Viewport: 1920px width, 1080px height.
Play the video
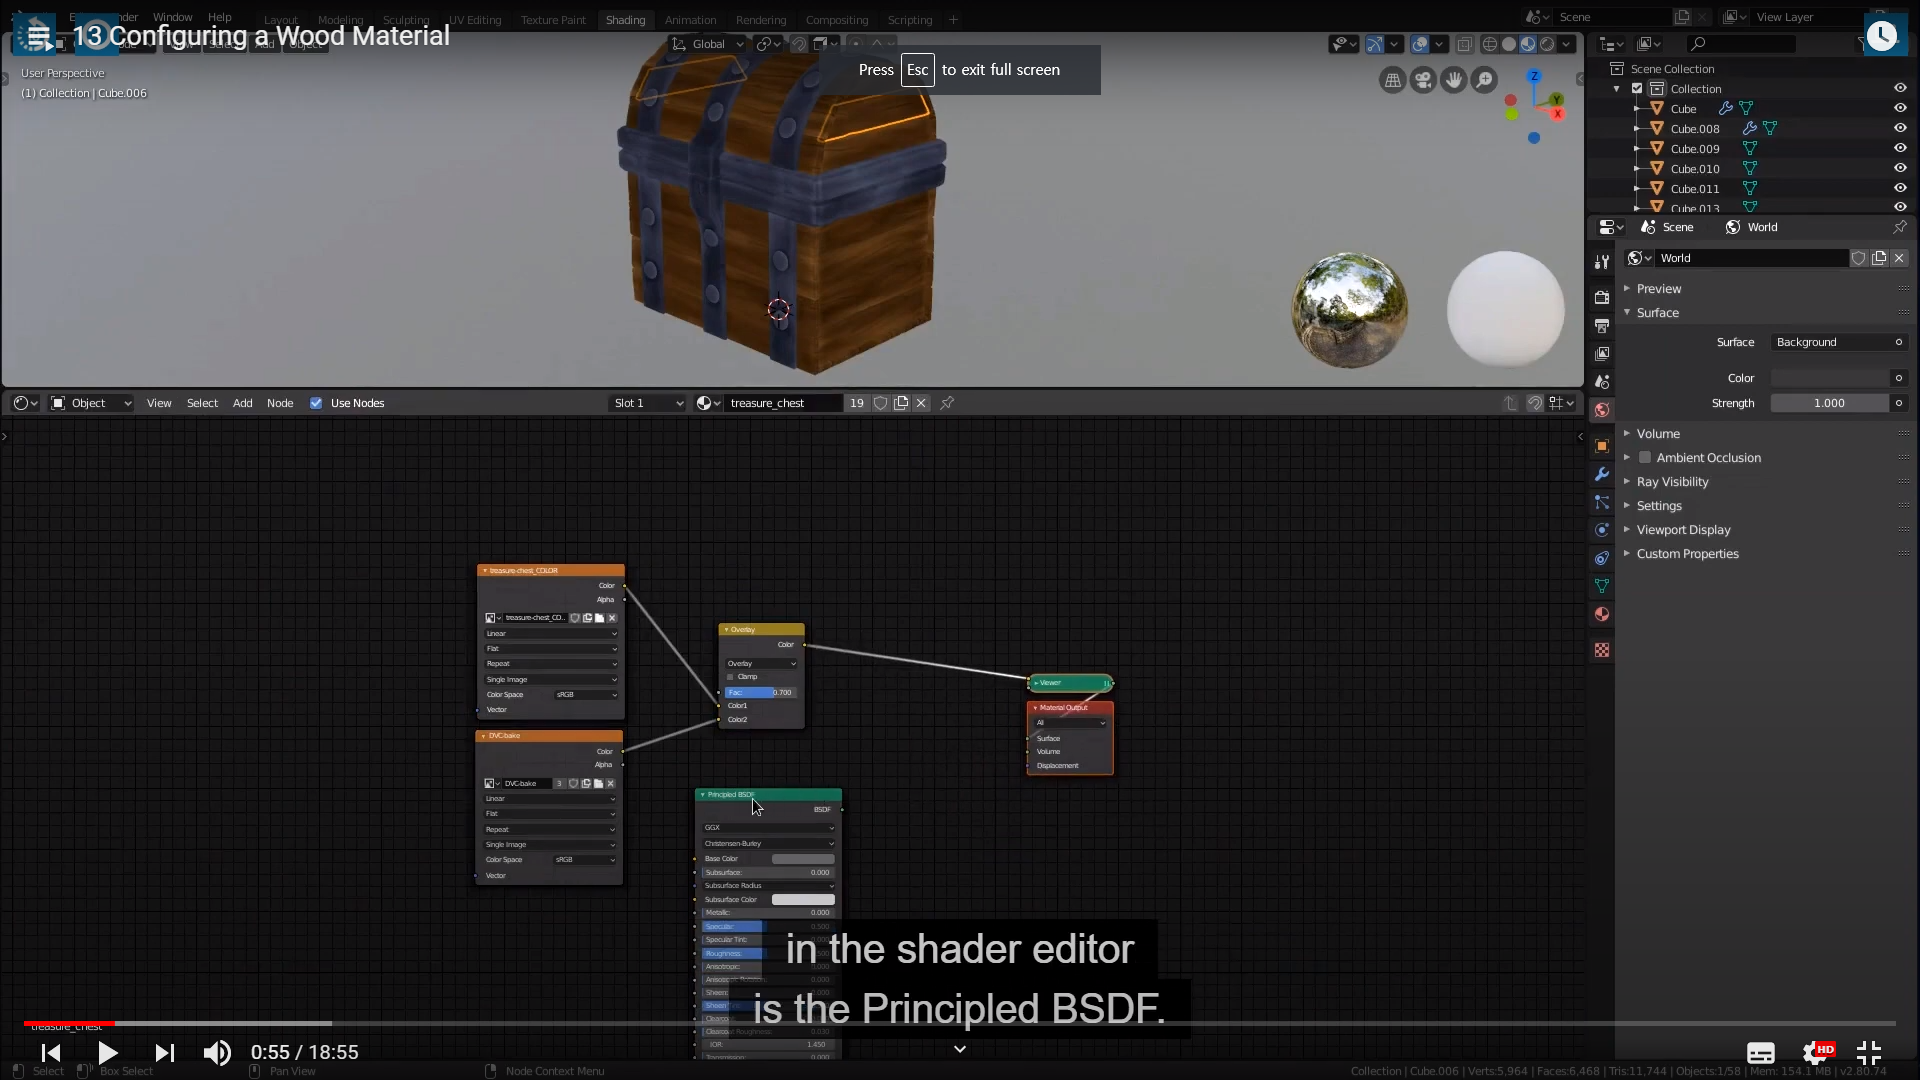point(107,1052)
